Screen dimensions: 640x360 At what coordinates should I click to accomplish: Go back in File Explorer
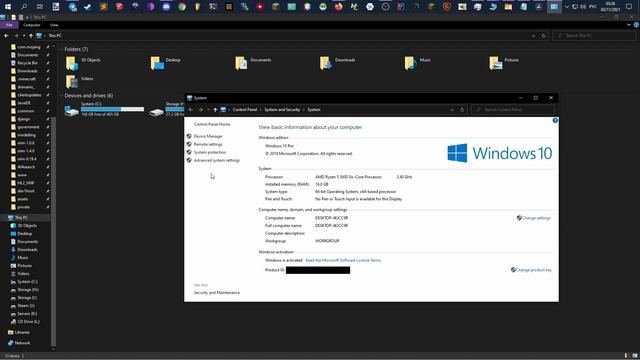(x=6, y=36)
